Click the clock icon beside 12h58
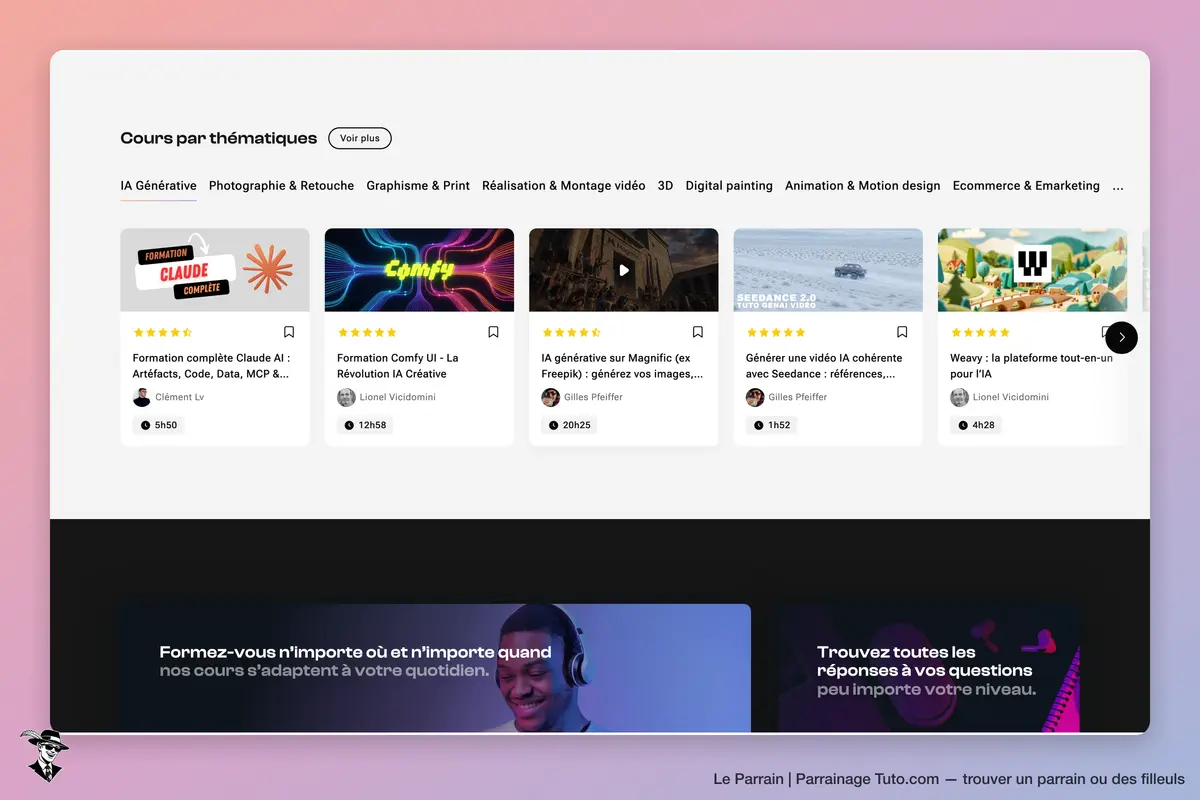Image resolution: width=1200 pixels, height=800 pixels. coord(349,425)
